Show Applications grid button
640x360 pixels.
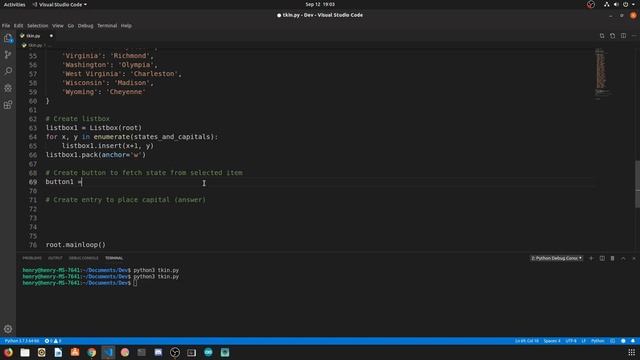[631, 352]
